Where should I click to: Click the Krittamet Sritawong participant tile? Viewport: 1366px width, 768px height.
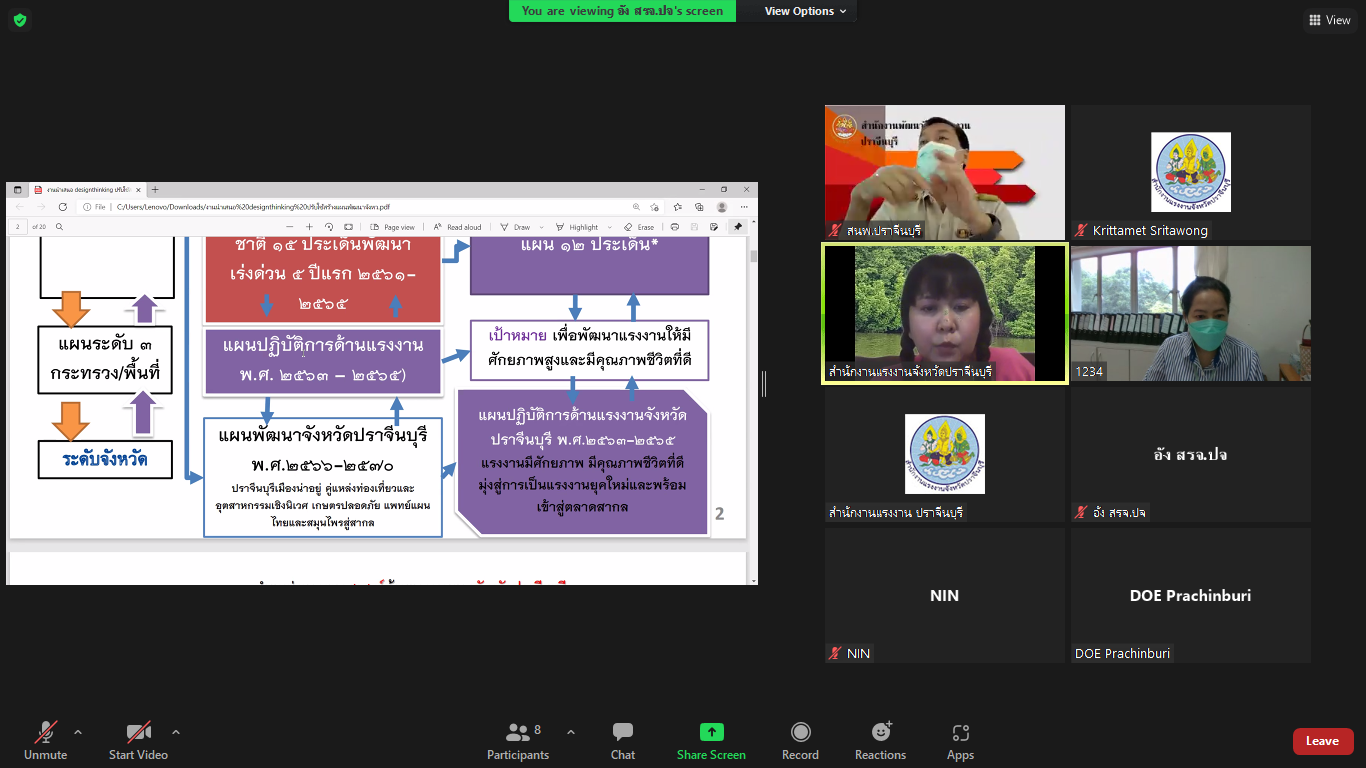[1190, 173]
